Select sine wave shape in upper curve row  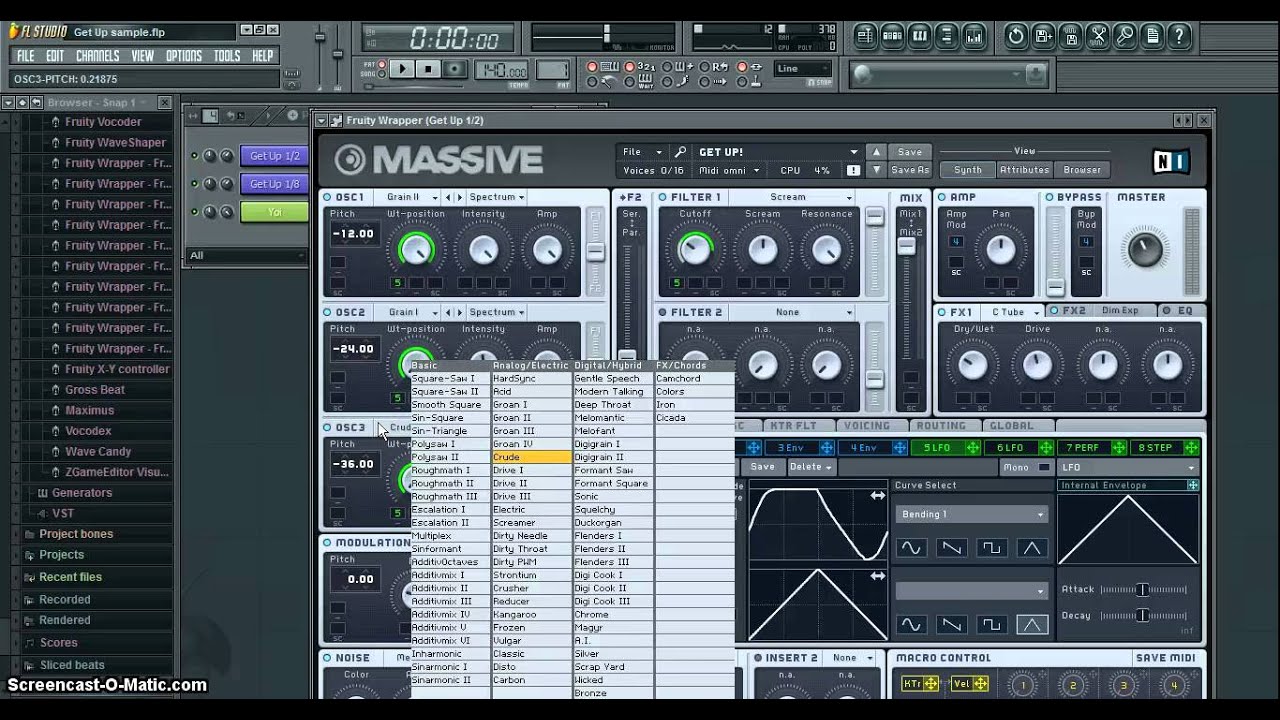[910, 548]
